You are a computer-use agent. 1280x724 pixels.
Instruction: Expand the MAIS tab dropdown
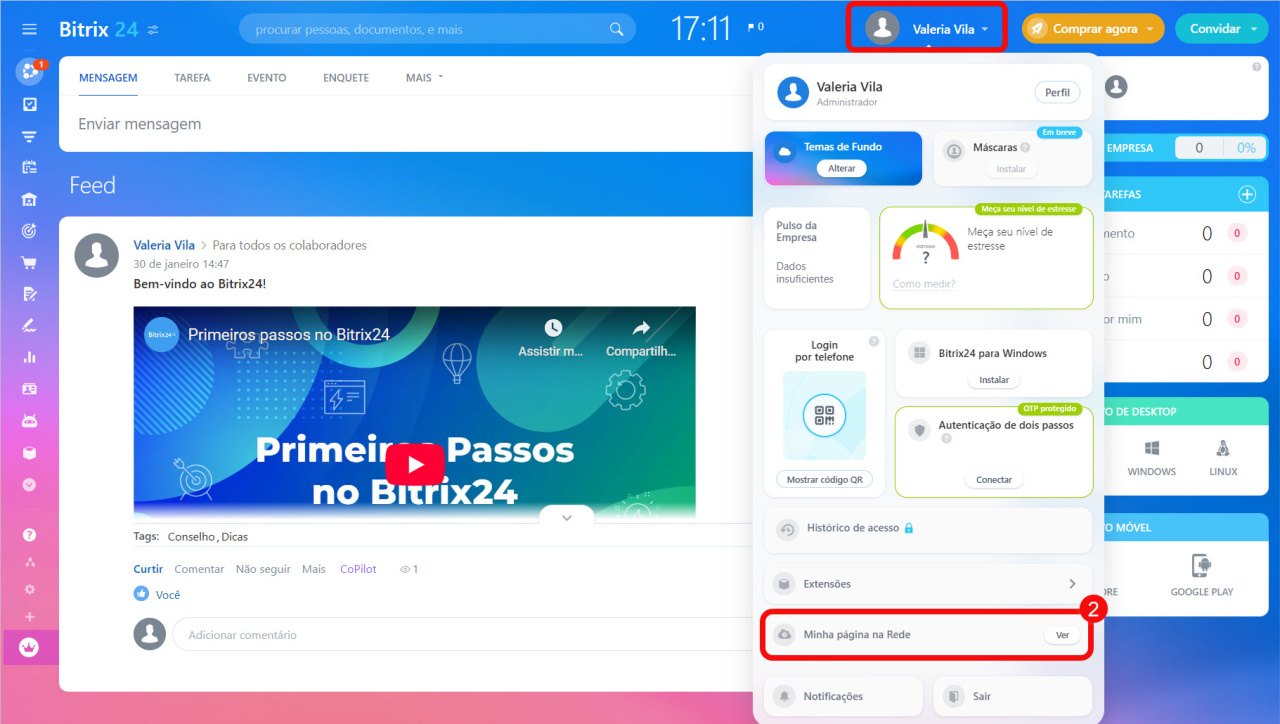[x=424, y=77]
